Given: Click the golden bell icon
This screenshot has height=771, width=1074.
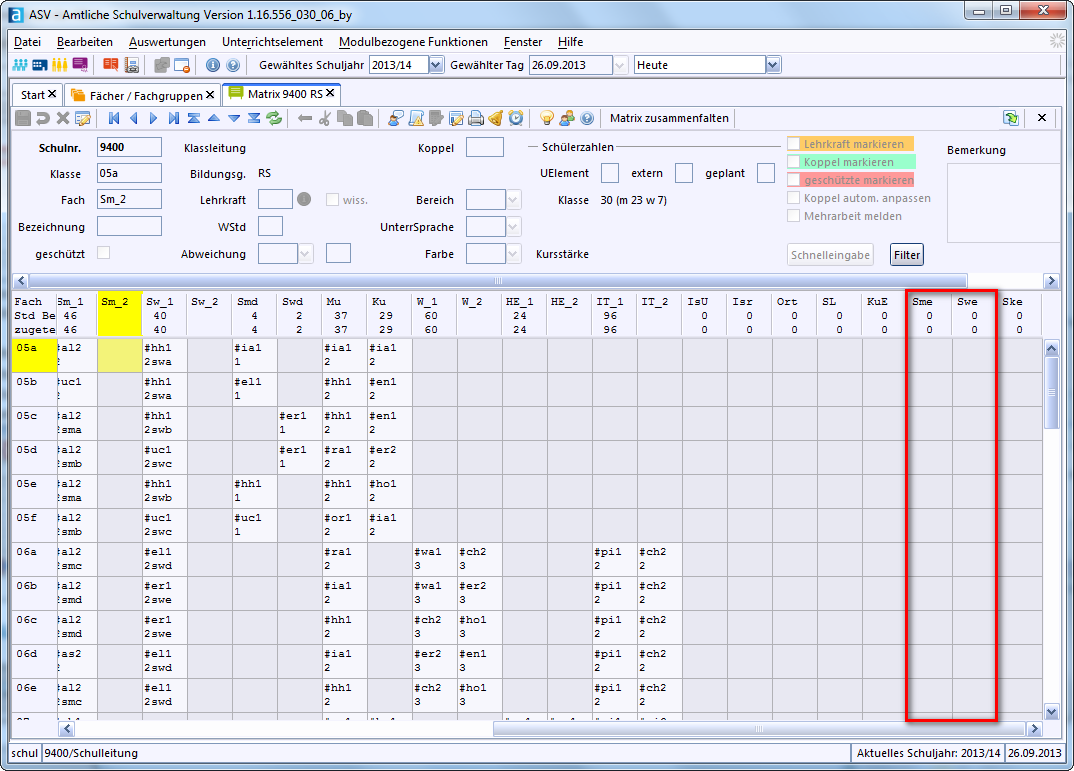Looking at the screenshot, I should [x=495, y=118].
